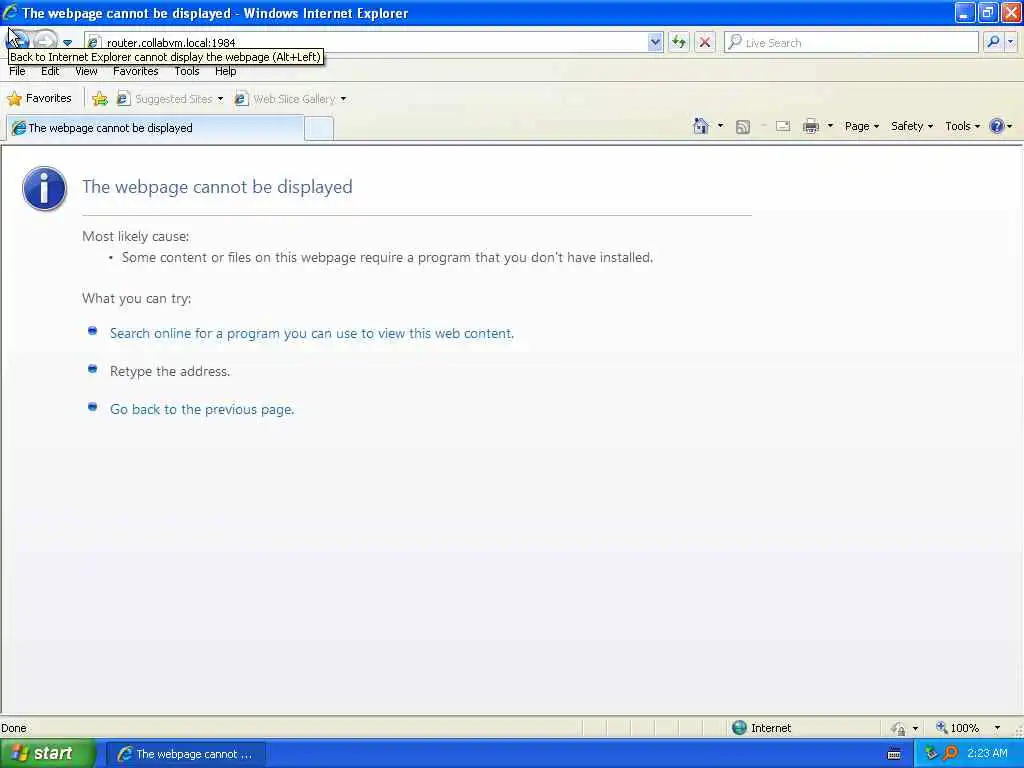Expand the Print options dropdown arrow
The height and width of the screenshot is (768, 1024).
830,126
